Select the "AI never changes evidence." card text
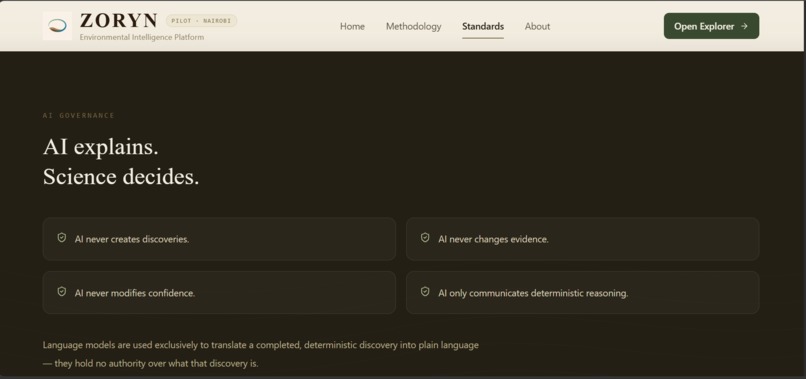806x379 pixels. point(493,239)
